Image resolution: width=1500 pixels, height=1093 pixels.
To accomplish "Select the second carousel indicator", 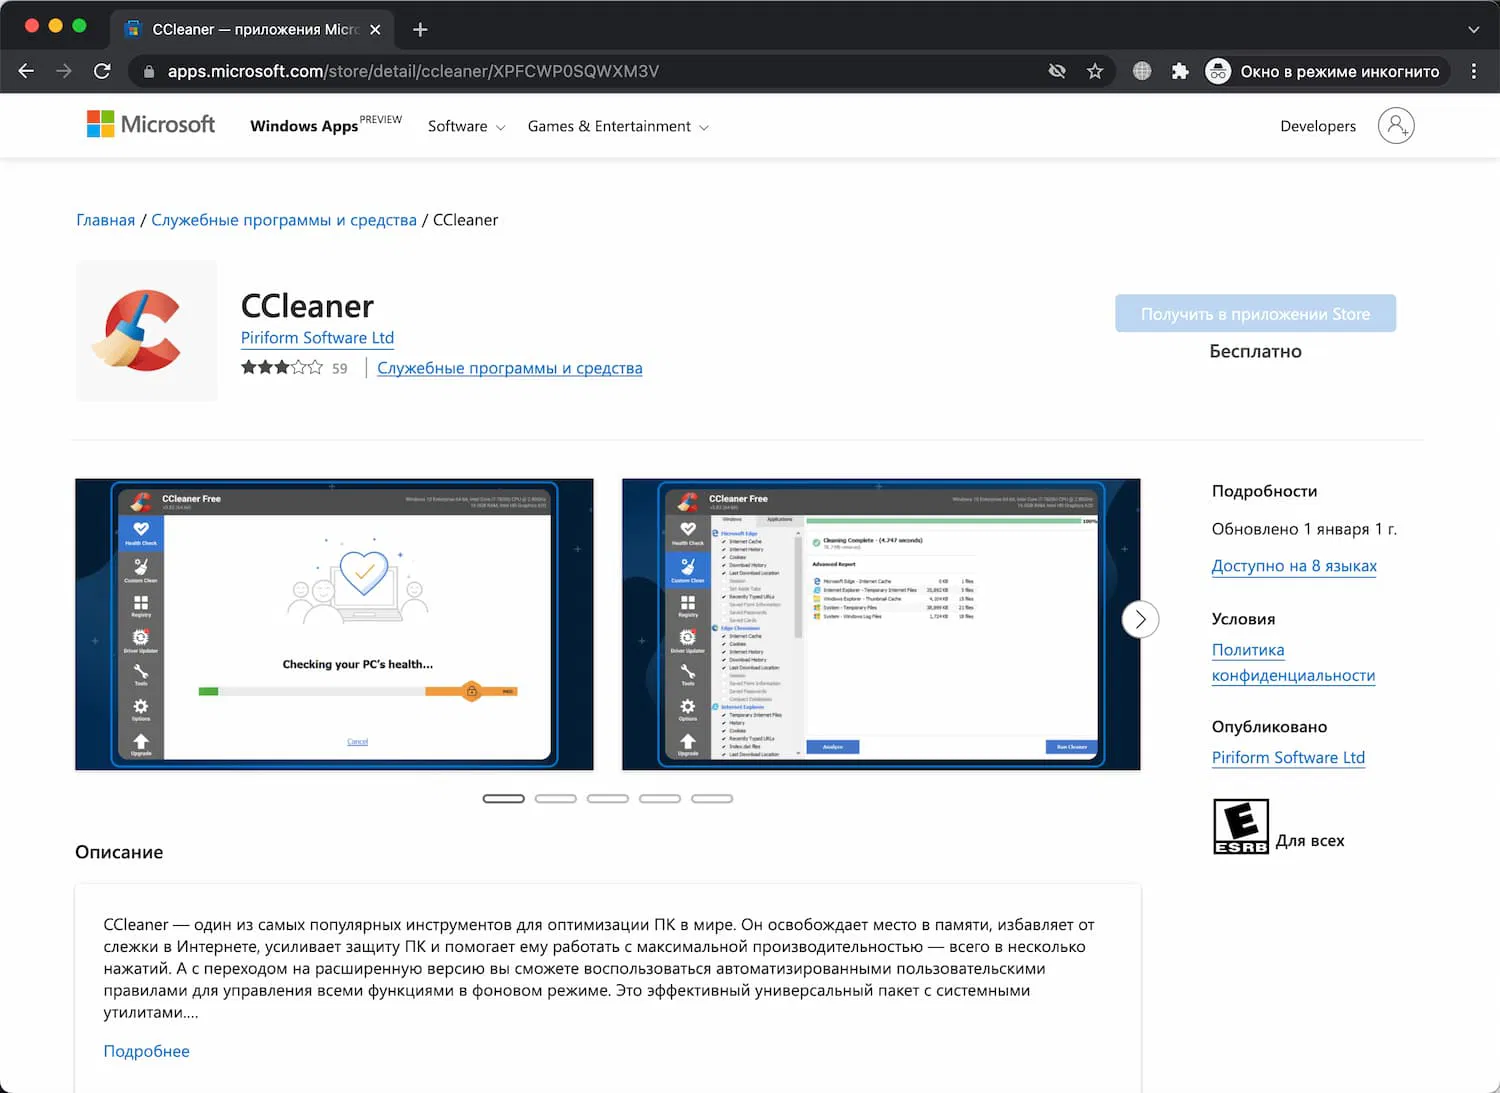I will pos(556,798).
